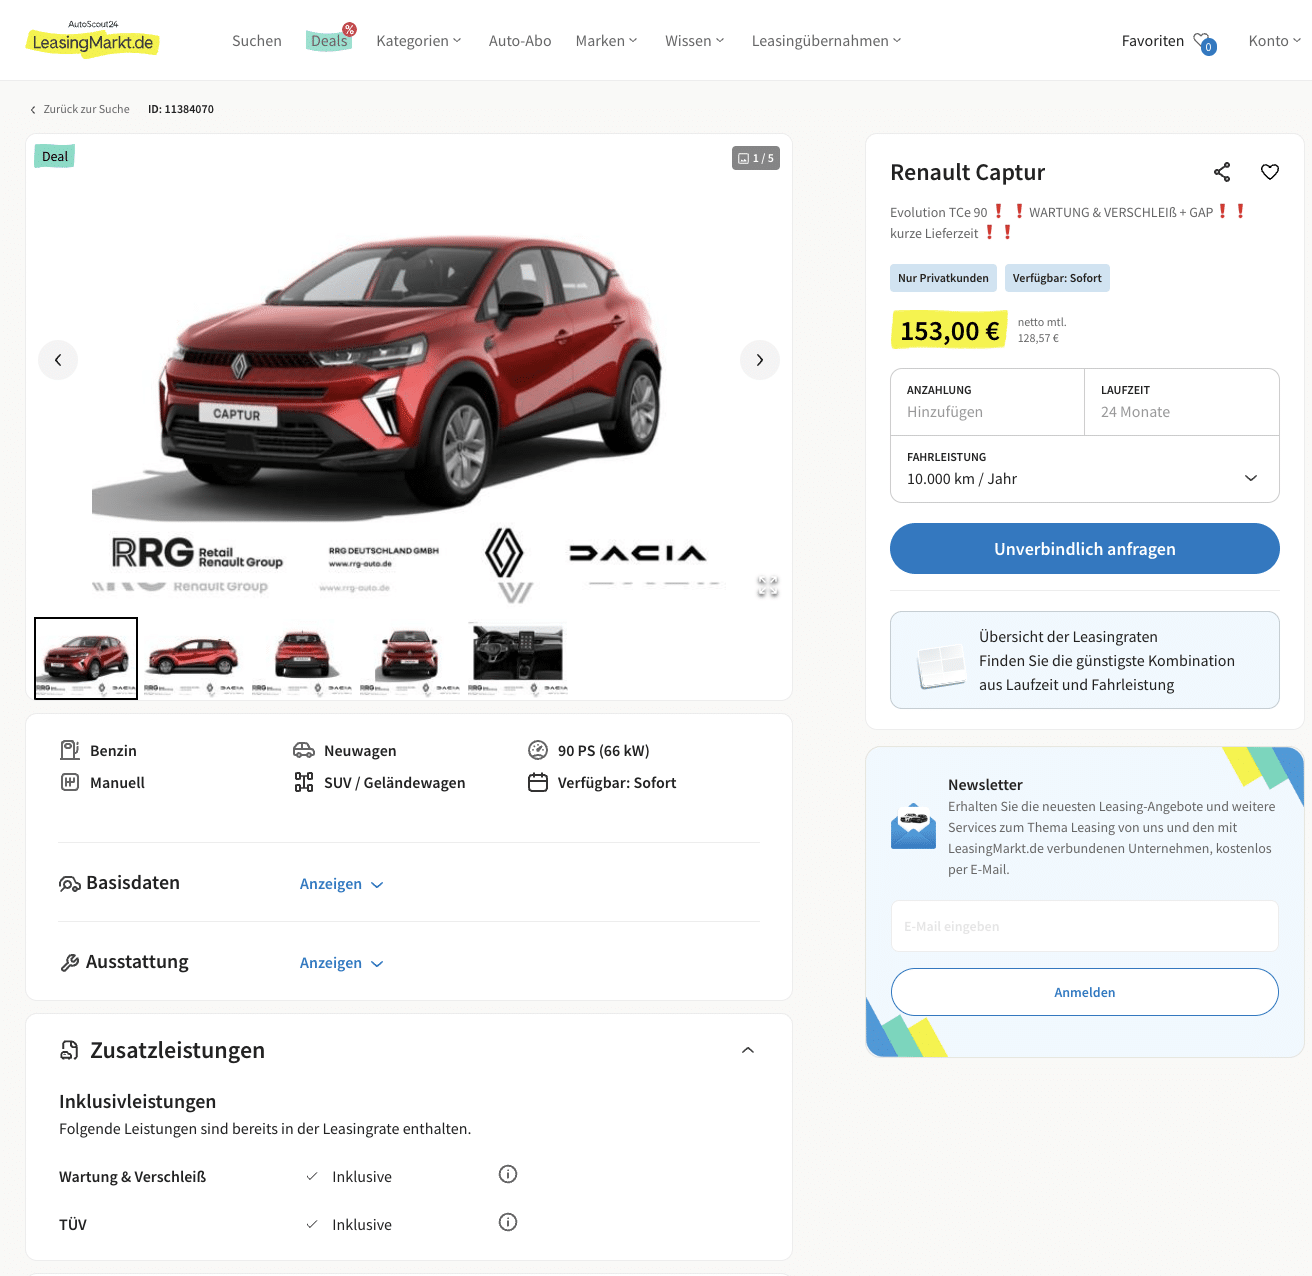Click the Manuell gearbox icon
The image size is (1312, 1276).
coord(70,782)
